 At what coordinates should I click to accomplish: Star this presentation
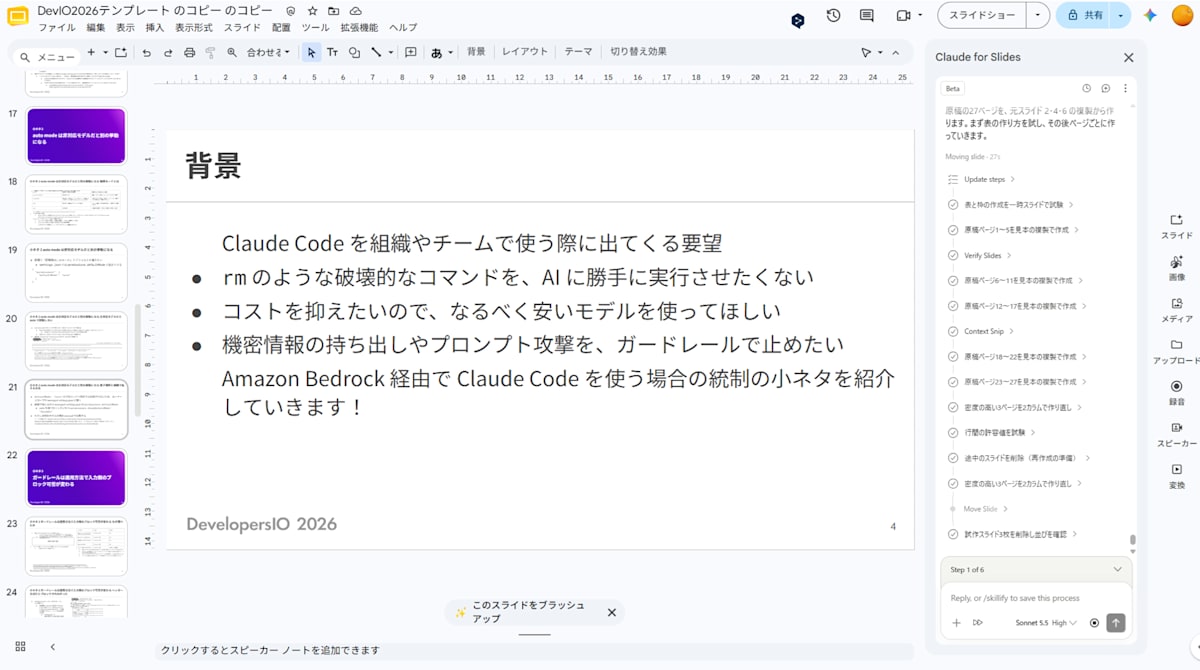[313, 10]
